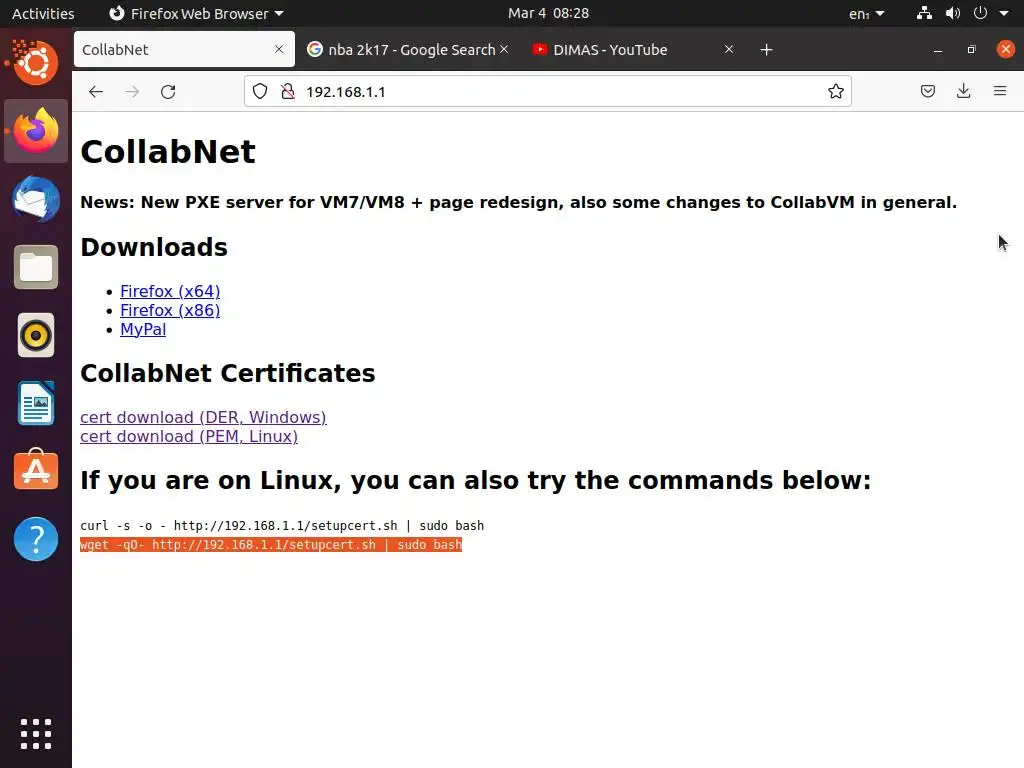
Task: Open the tracking protection shield icon
Action: tap(260, 91)
